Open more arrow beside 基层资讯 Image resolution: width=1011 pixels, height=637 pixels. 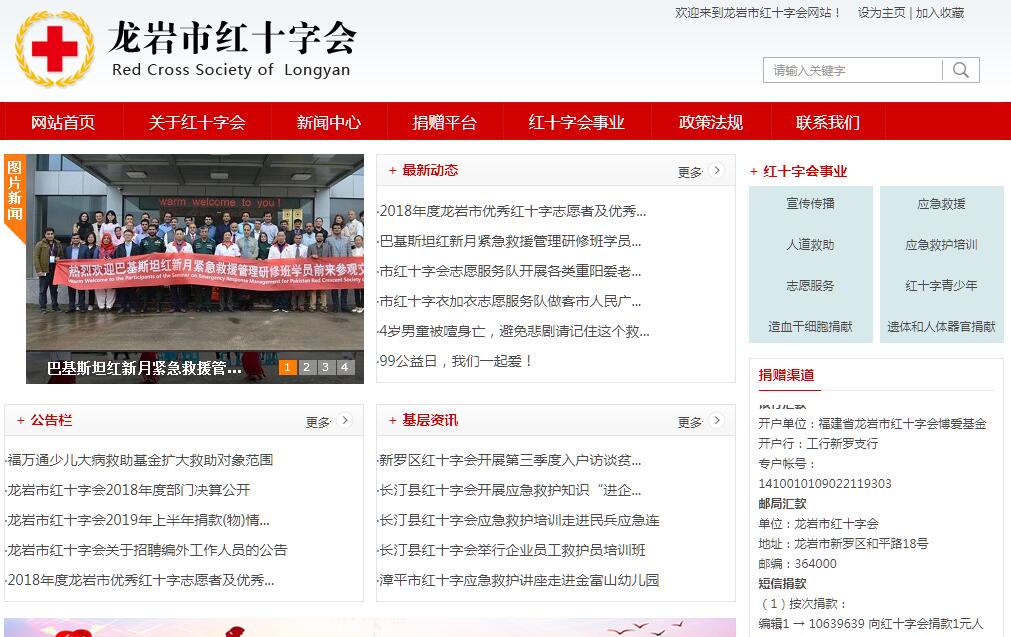point(715,421)
